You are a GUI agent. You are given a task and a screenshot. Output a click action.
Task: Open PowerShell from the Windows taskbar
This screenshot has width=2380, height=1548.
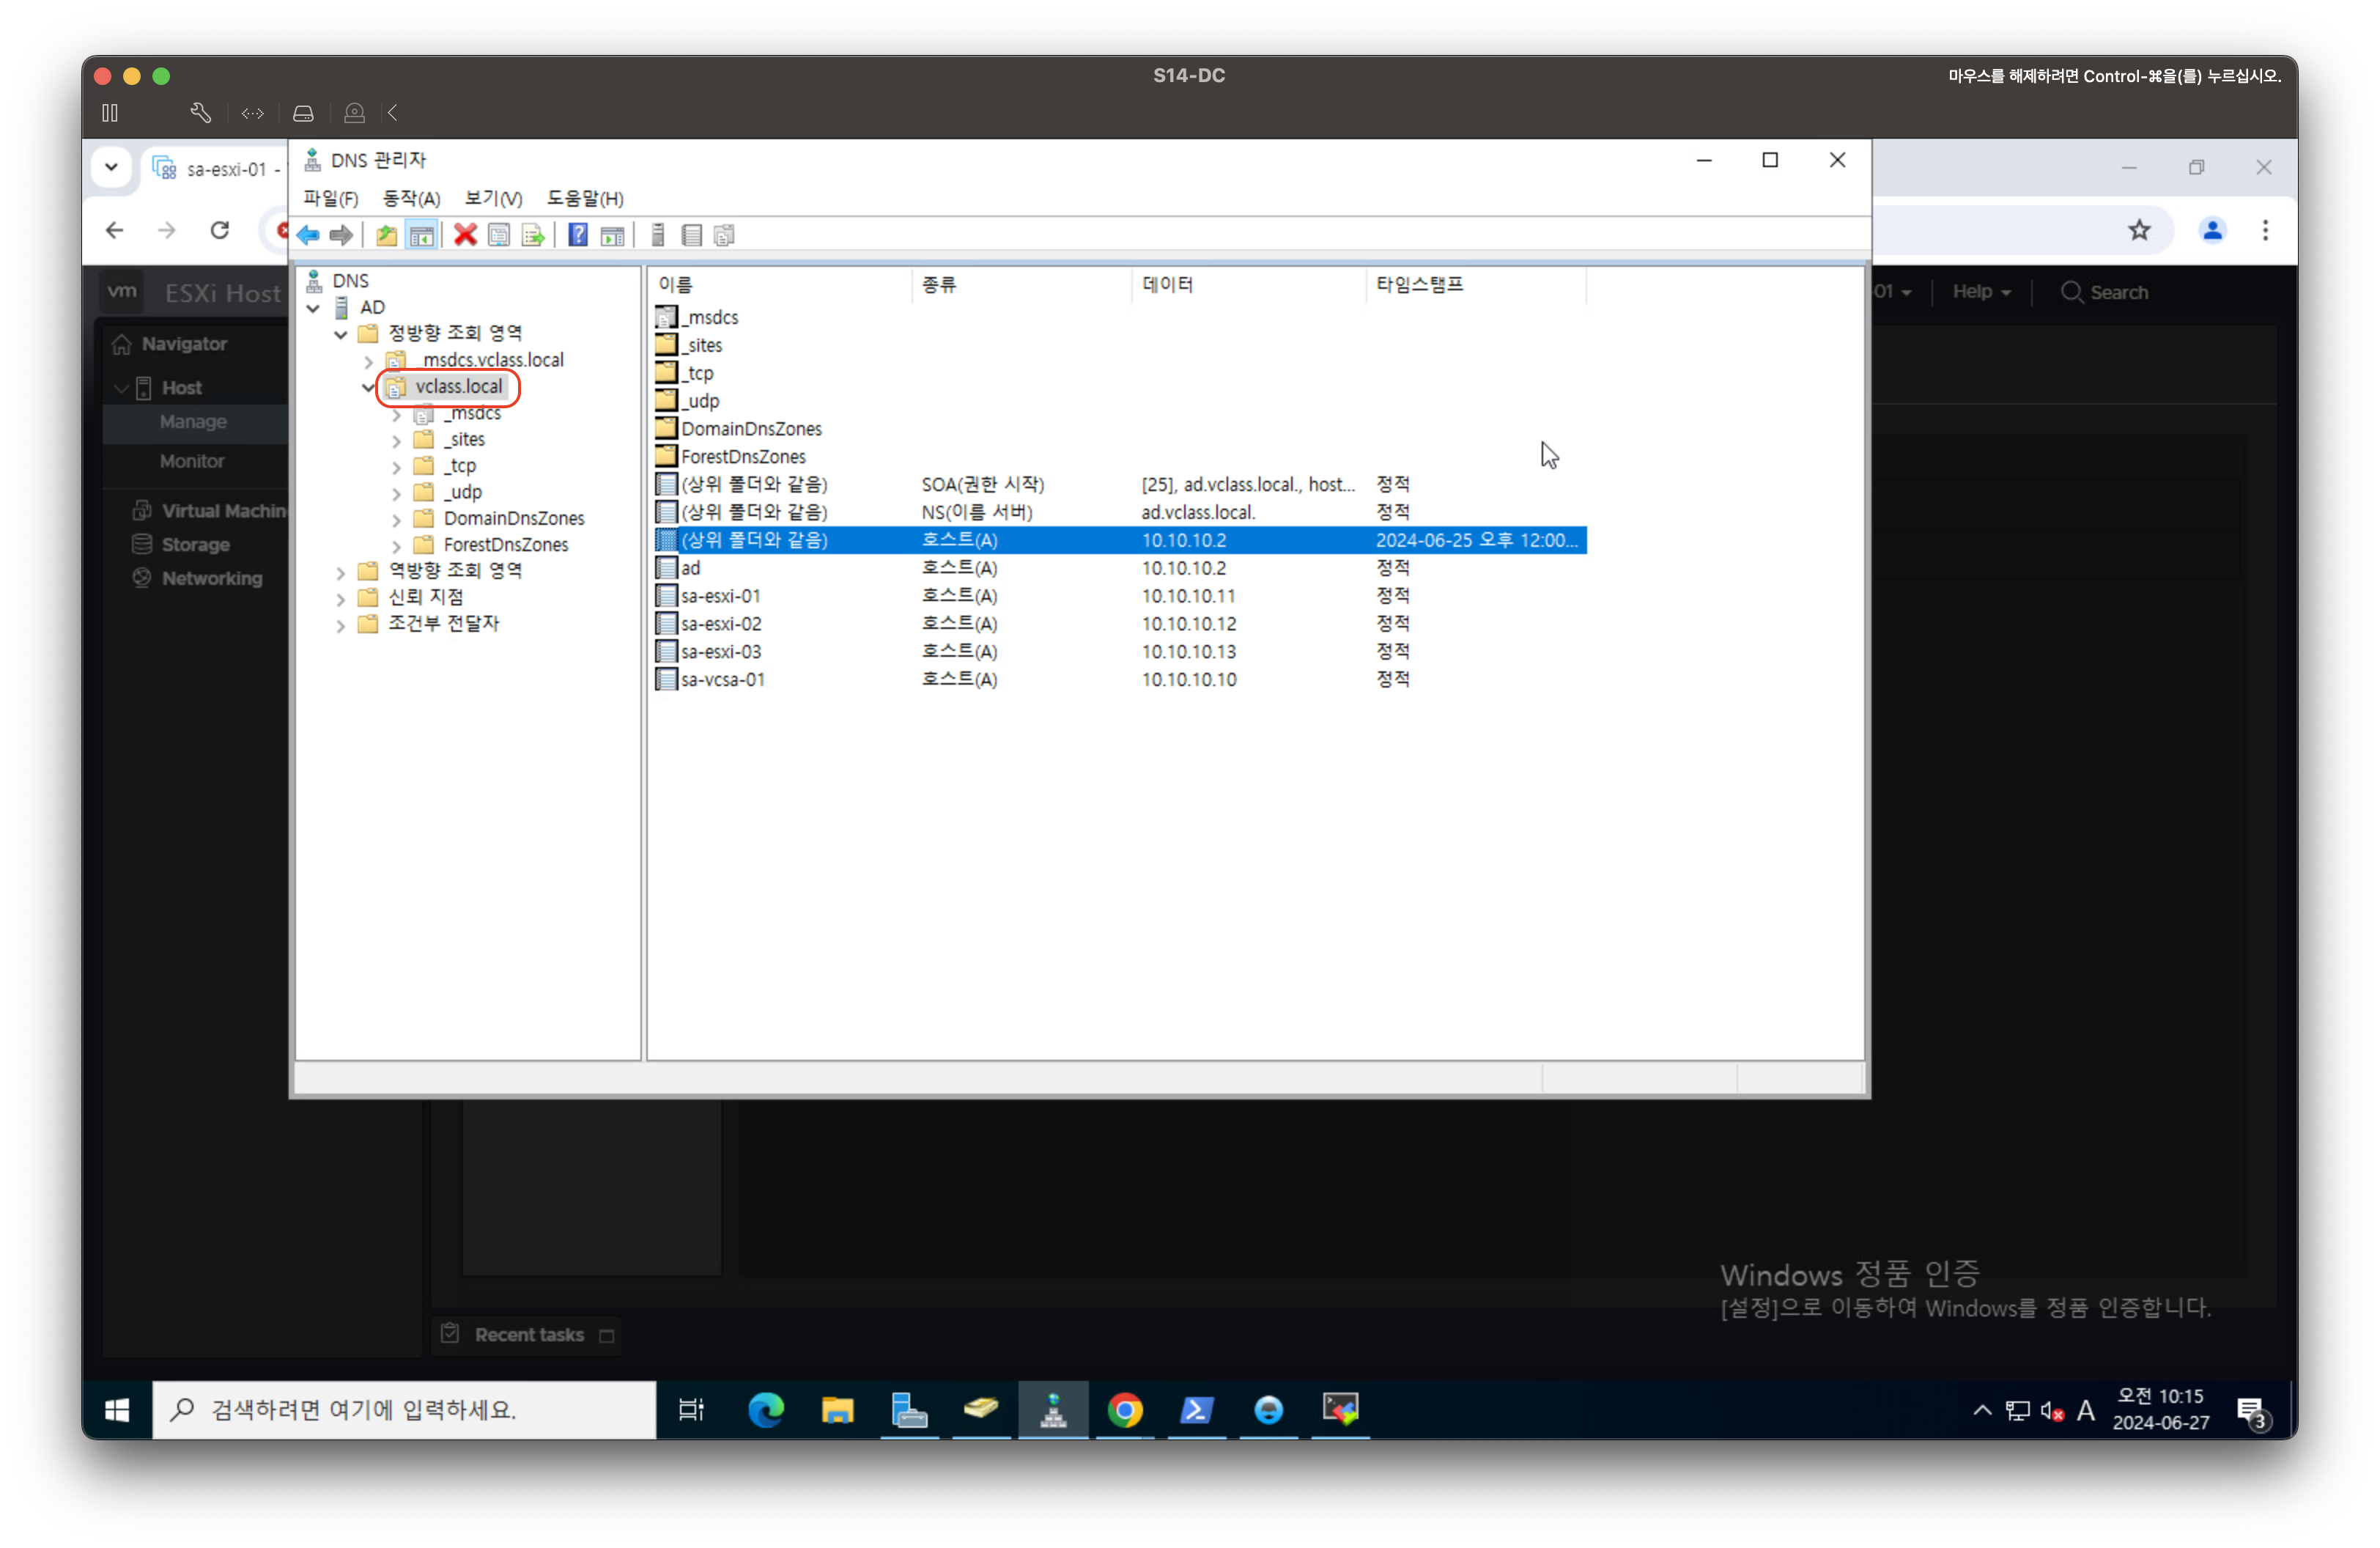coord(1196,1410)
